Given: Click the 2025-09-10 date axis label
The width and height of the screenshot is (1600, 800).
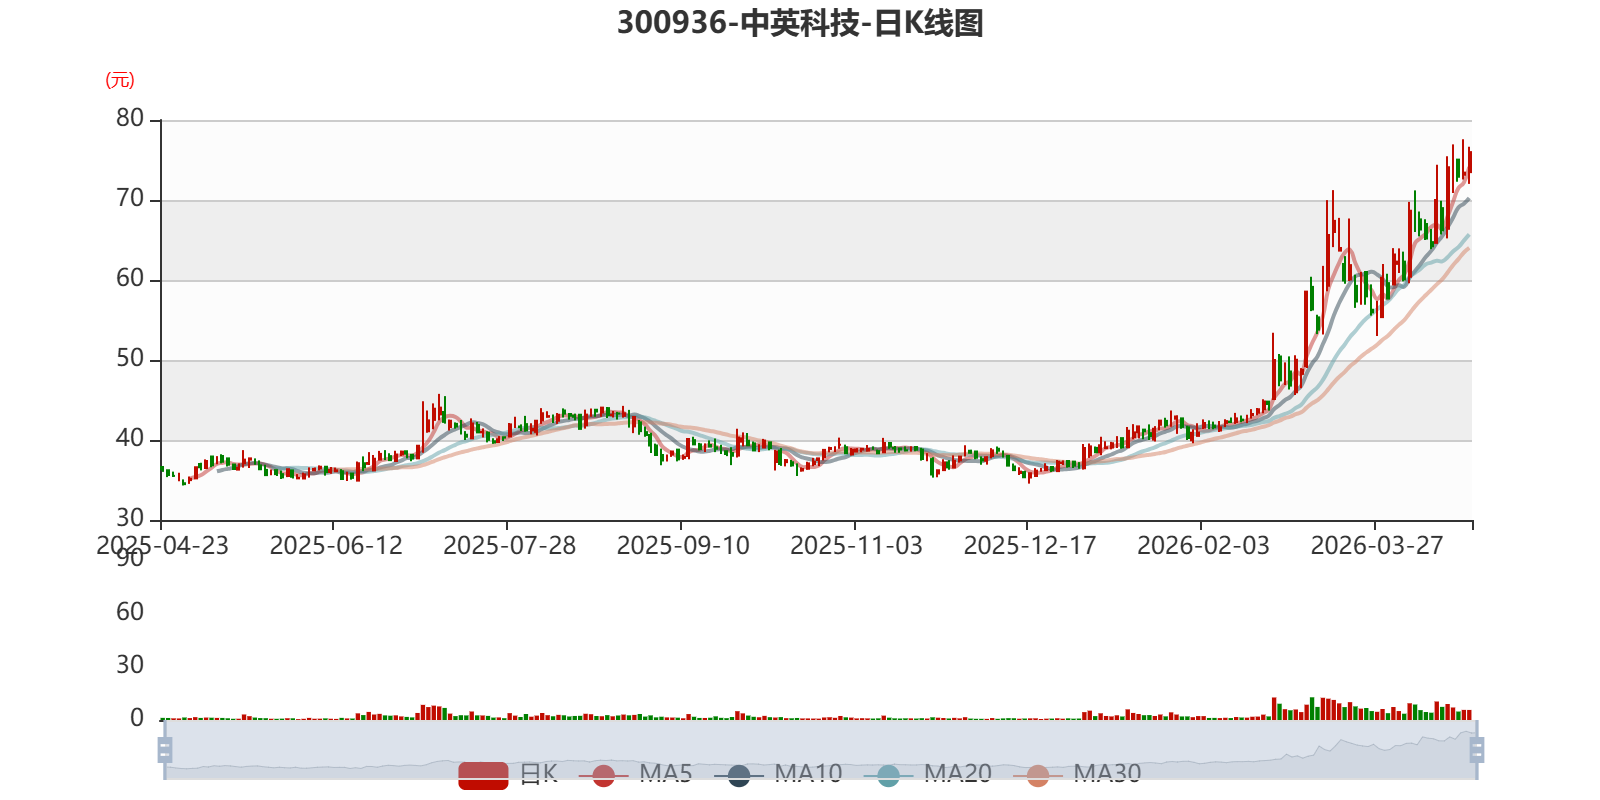Looking at the screenshot, I should 683,546.
